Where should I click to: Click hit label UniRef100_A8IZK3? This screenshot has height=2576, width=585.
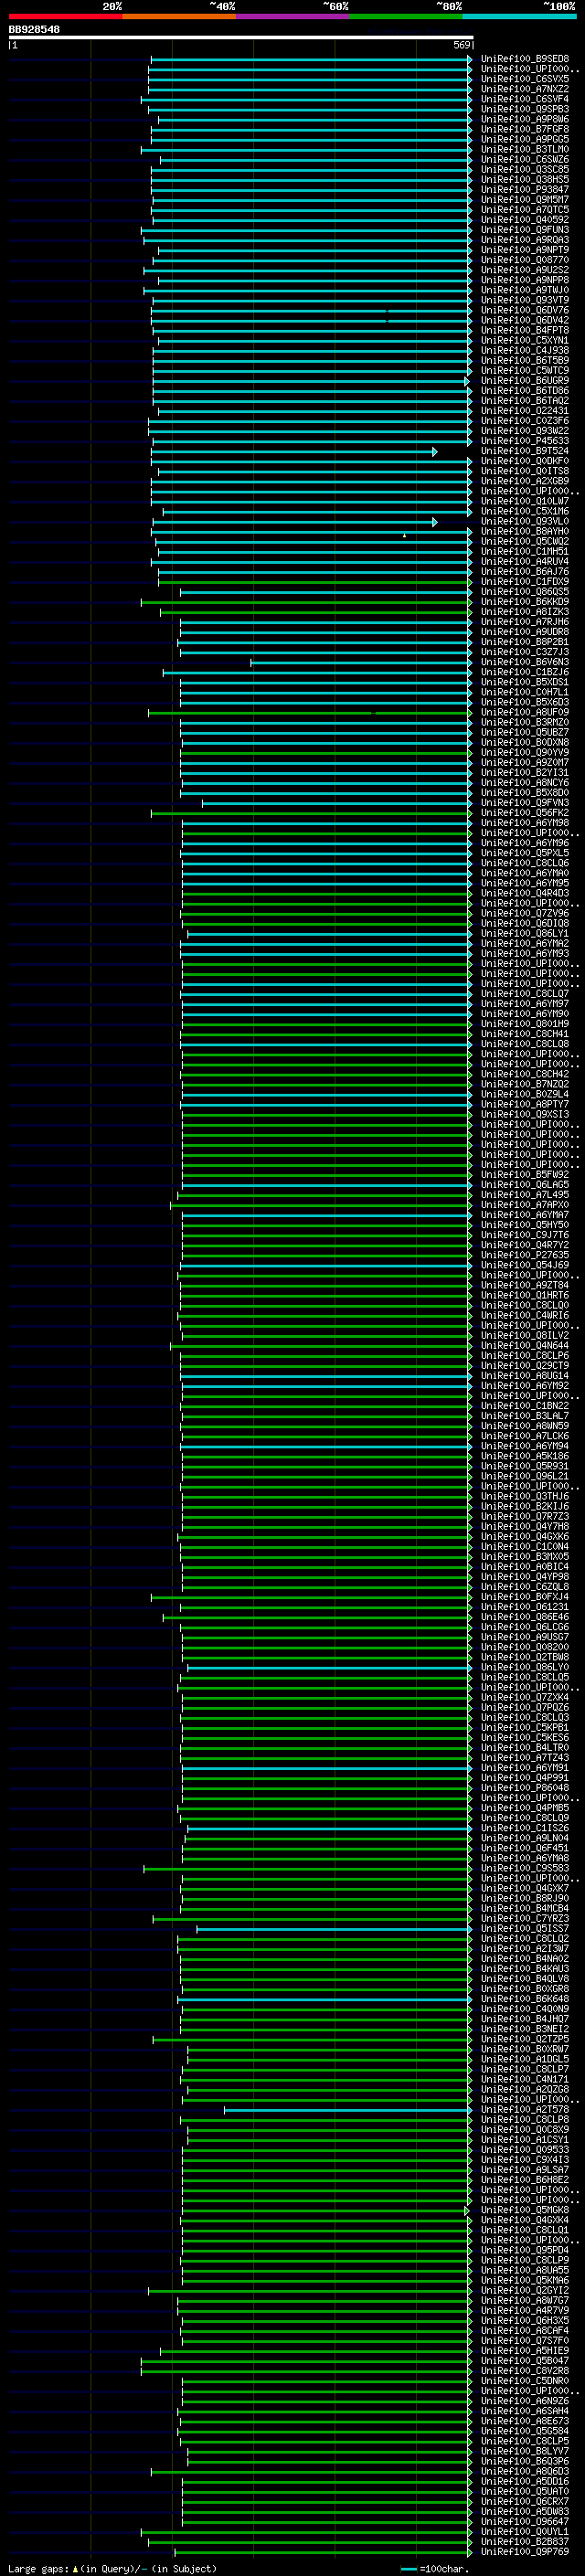coord(524,612)
